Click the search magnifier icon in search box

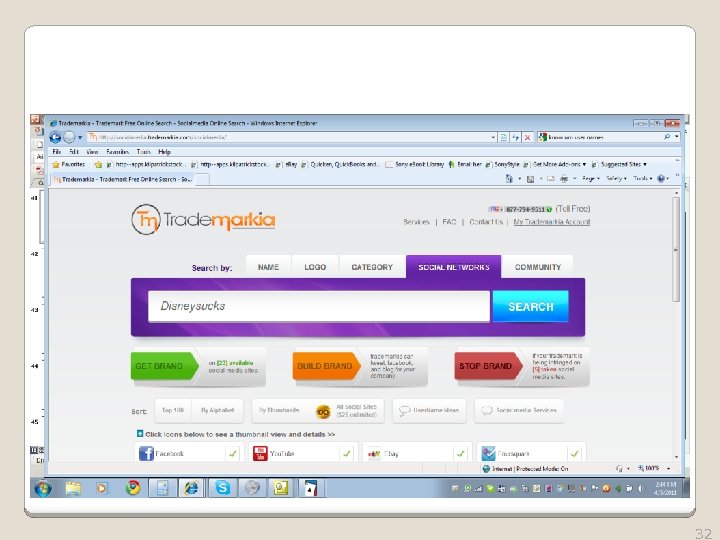(667, 137)
